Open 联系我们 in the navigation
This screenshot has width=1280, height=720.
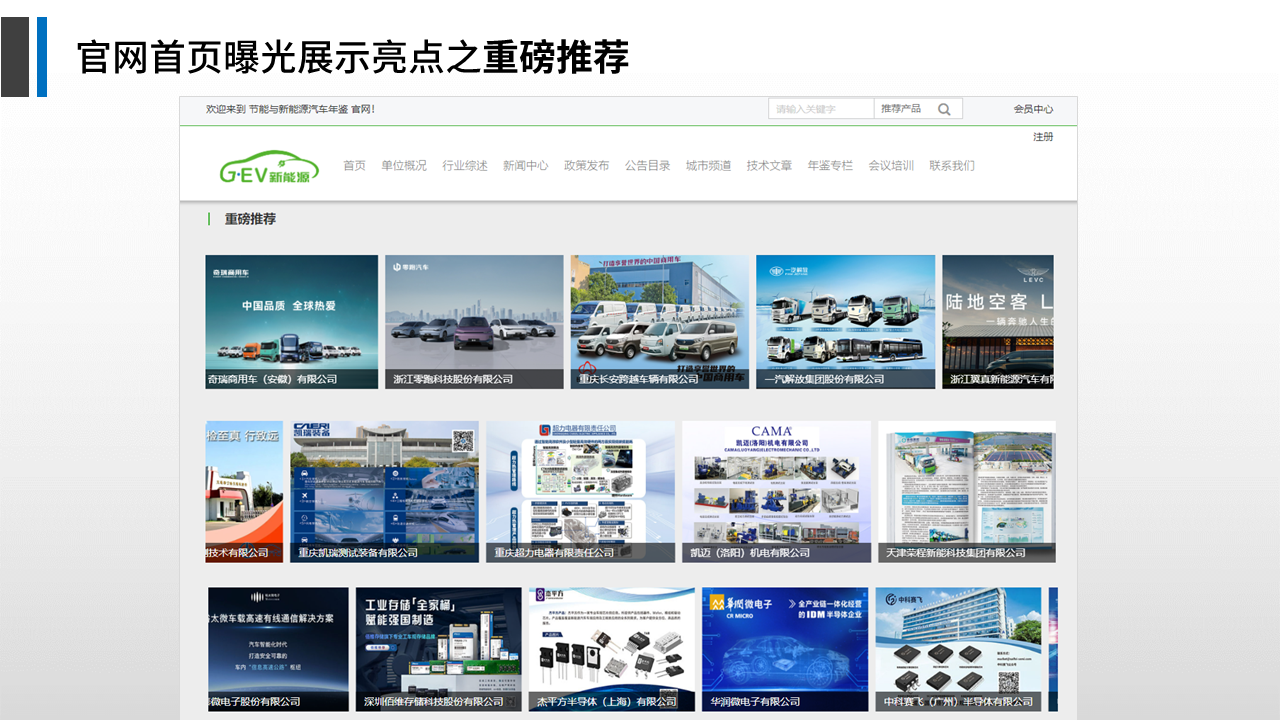951,166
